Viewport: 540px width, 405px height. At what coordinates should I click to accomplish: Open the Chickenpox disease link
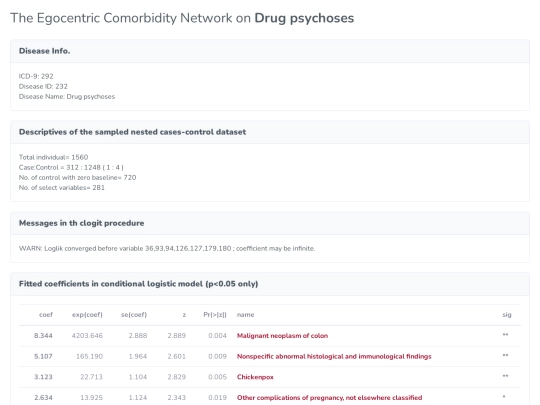pyautogui.click(x=255, y=377)
